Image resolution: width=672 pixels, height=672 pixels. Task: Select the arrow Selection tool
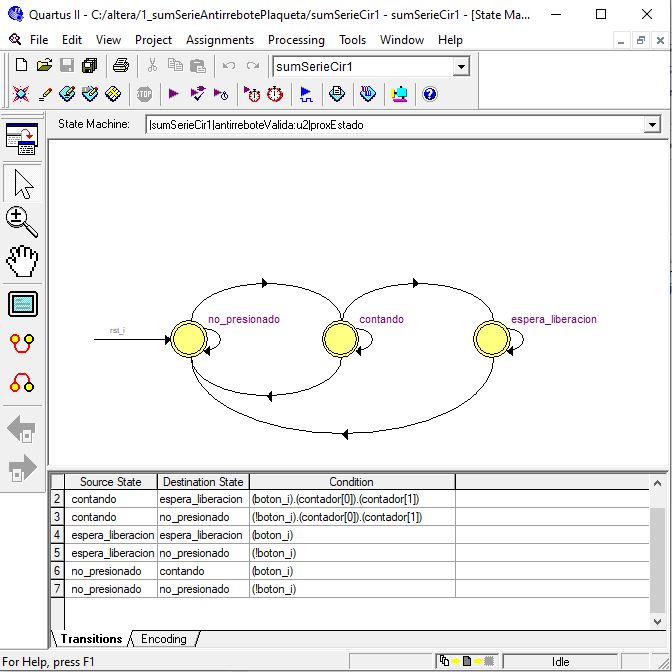point(22,183)
